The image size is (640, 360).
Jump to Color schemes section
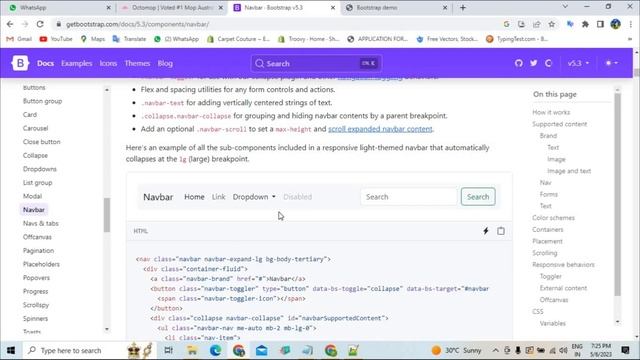[x=553, y=218]
